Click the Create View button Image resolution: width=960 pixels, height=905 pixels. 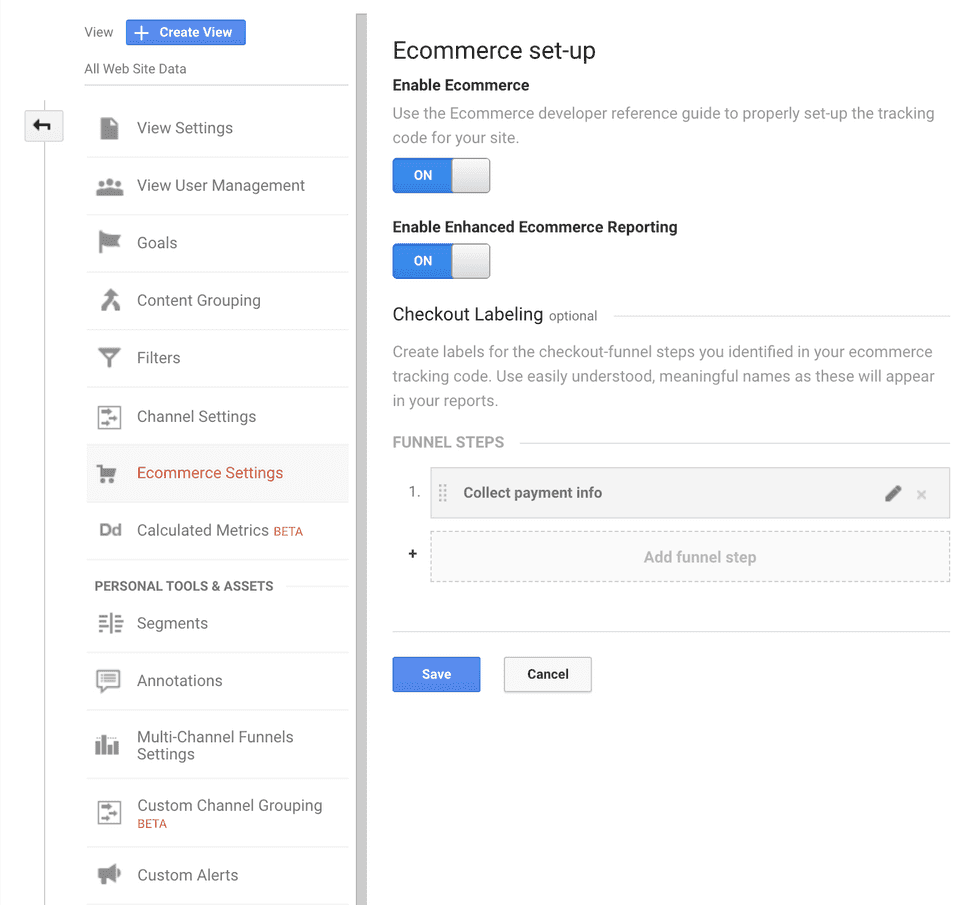pyautogui.click(x=185, y=32)
